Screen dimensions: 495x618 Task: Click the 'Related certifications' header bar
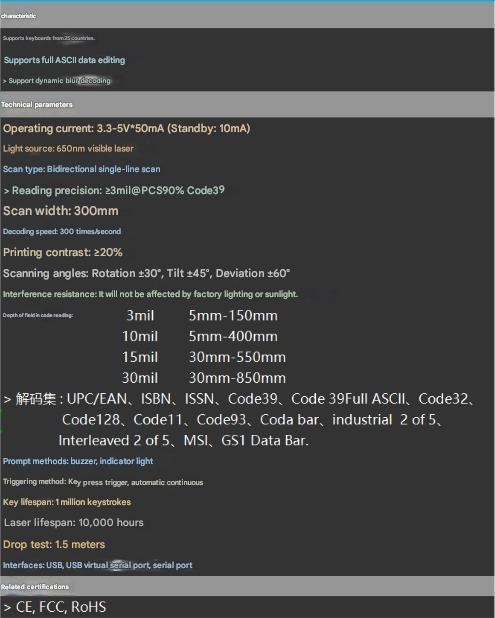click(x=247, y=586)
